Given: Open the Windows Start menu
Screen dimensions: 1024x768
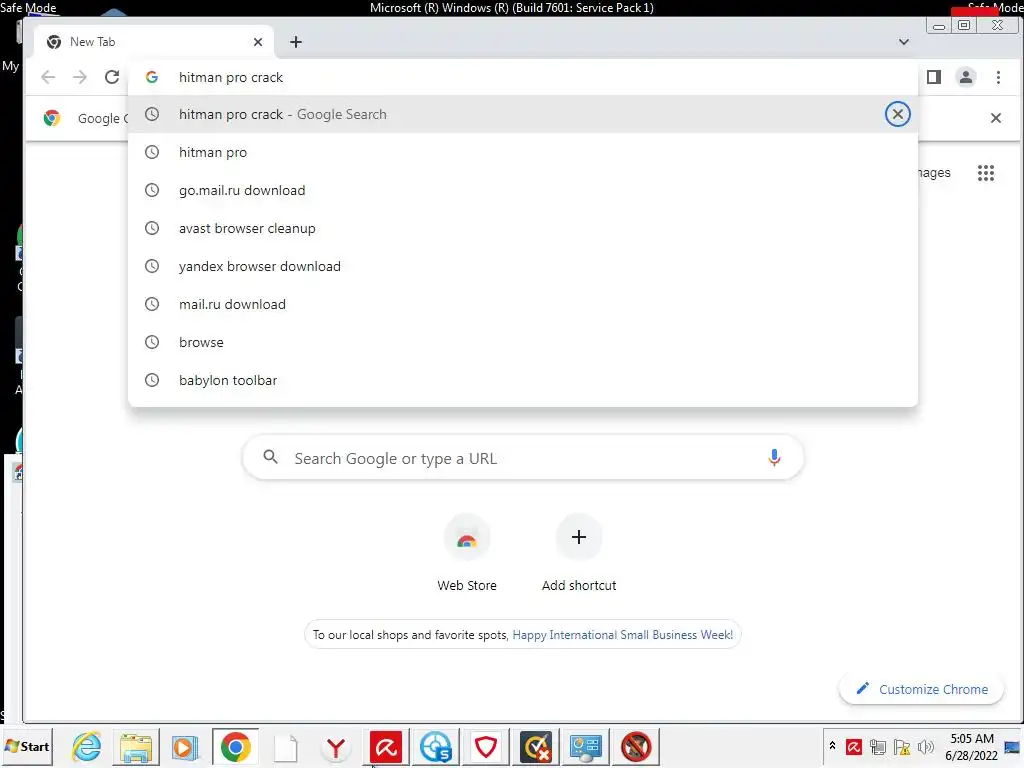Looking at the screenshot, I should coord(27,746).
